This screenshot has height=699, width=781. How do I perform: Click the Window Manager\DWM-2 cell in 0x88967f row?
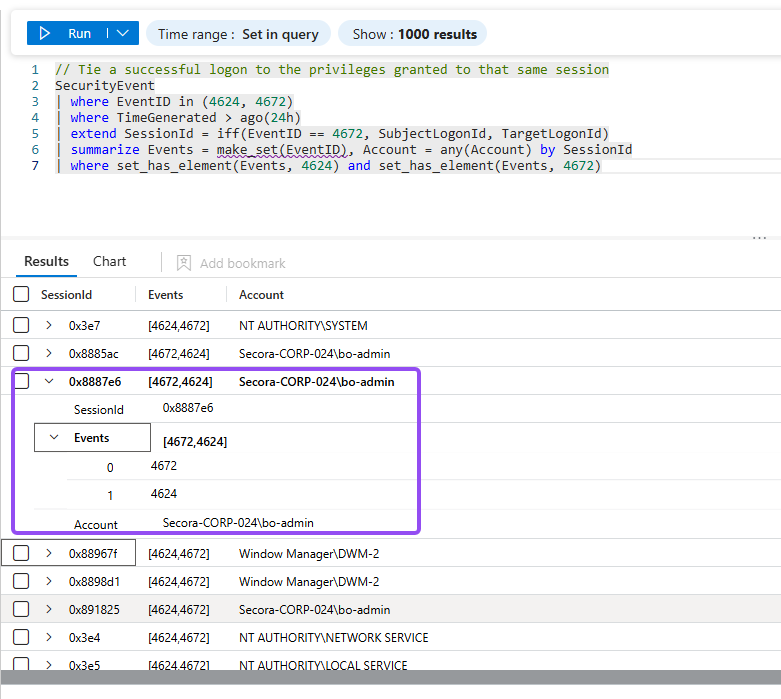(x=309, y=554)
